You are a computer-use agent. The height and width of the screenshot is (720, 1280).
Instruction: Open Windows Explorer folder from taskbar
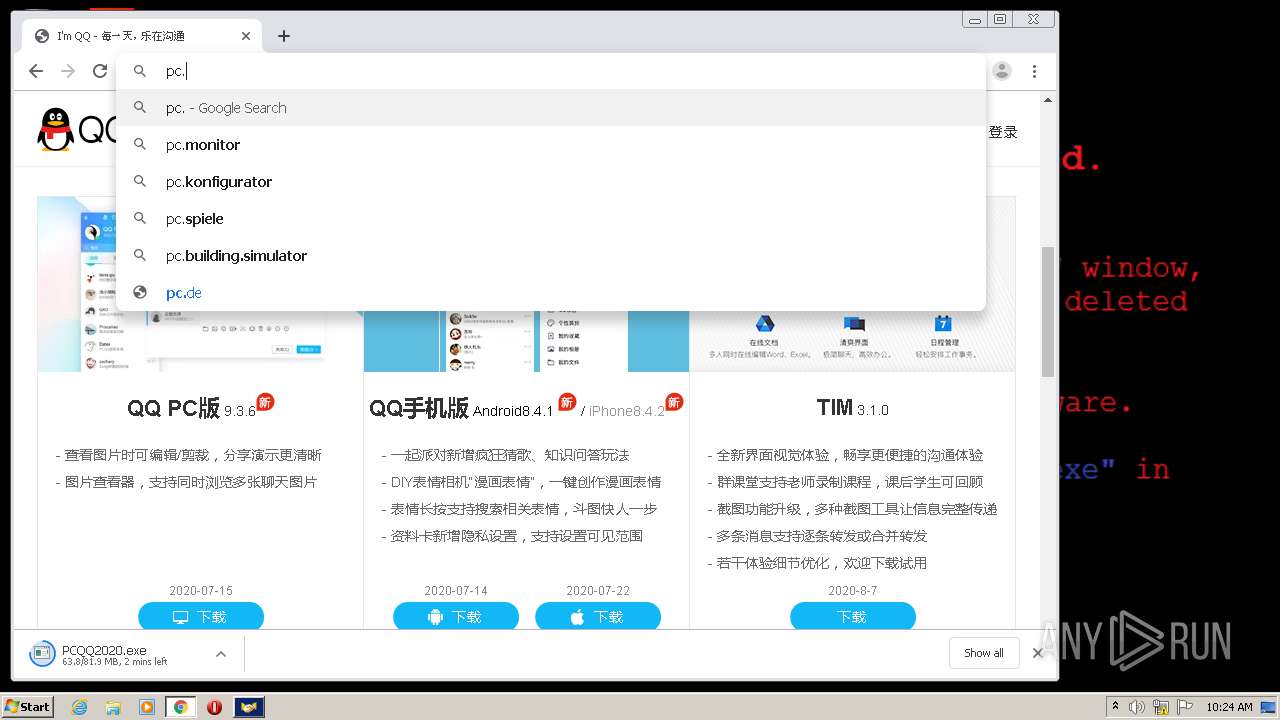(x=113, y=707)
